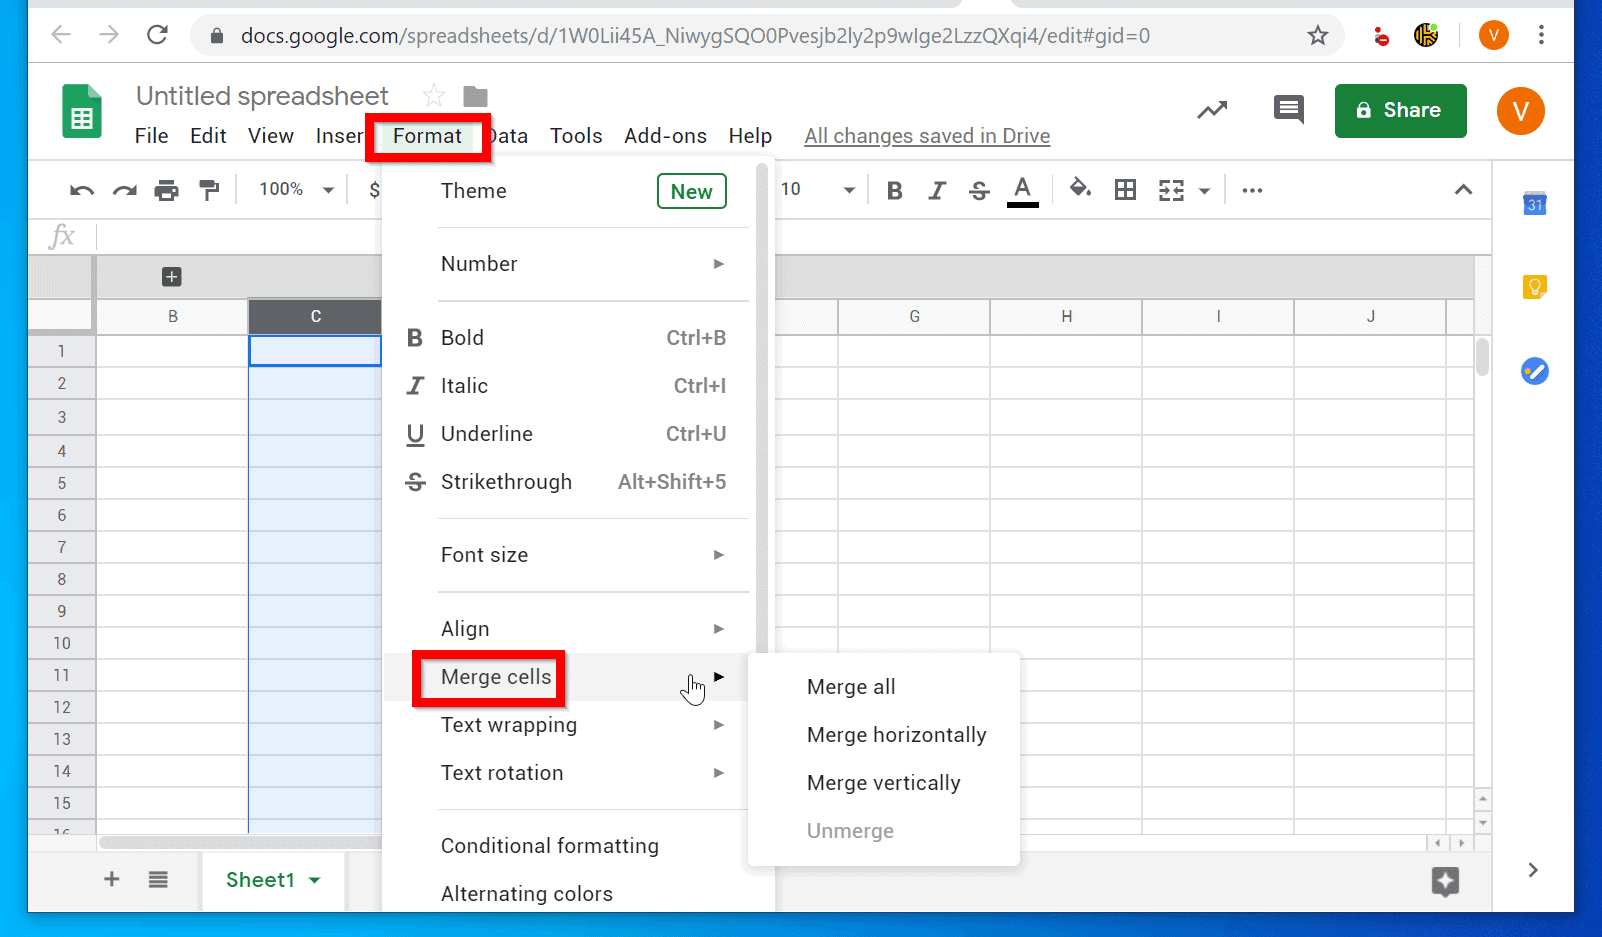Open the fill color picker
This screenshot has height=937, width=1602.
(x=1080, y=189)
